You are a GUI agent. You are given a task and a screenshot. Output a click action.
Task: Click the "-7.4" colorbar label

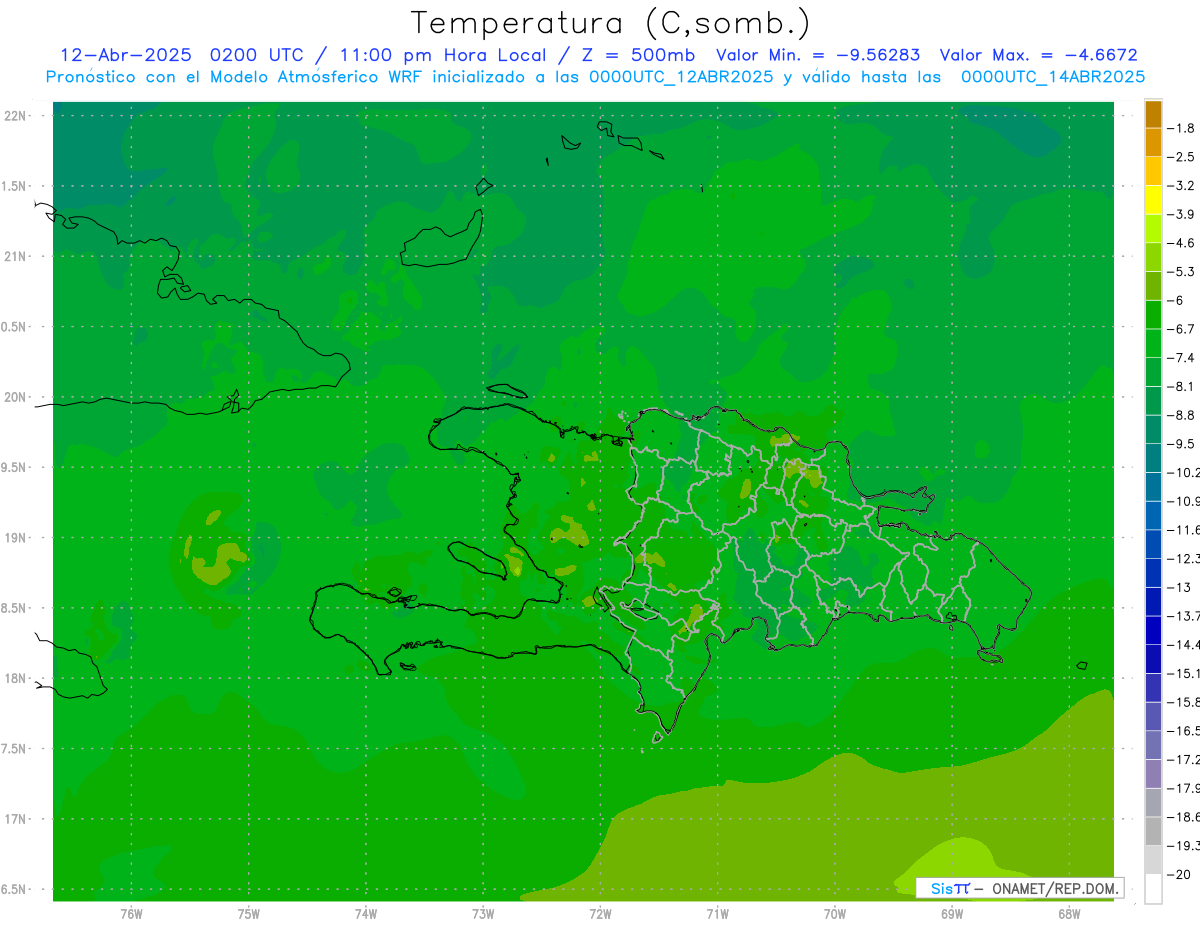tap(1182, 358)
